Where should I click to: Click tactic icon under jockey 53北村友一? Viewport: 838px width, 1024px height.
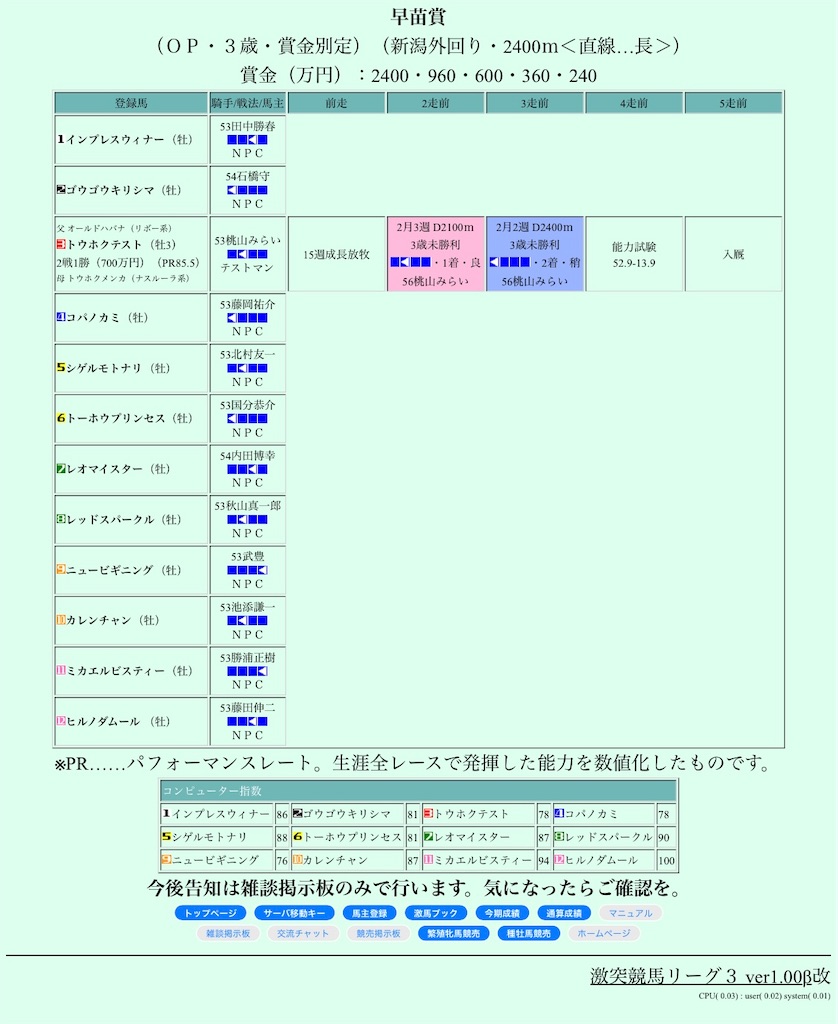tap(248, 368)
